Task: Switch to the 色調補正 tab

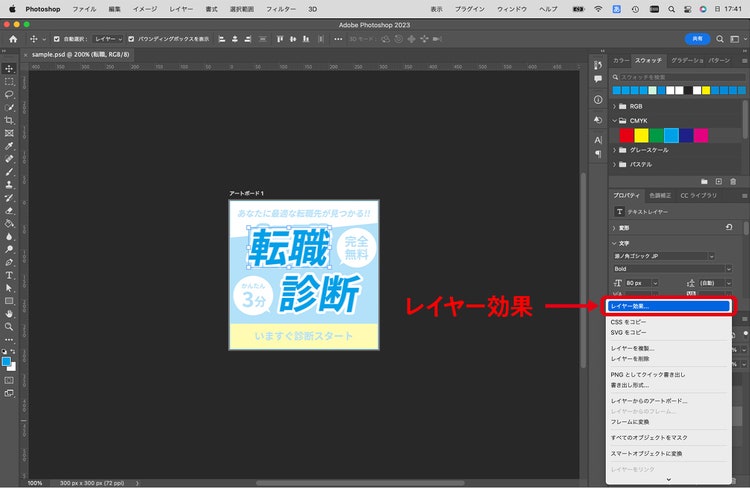Action: (660, 196)
